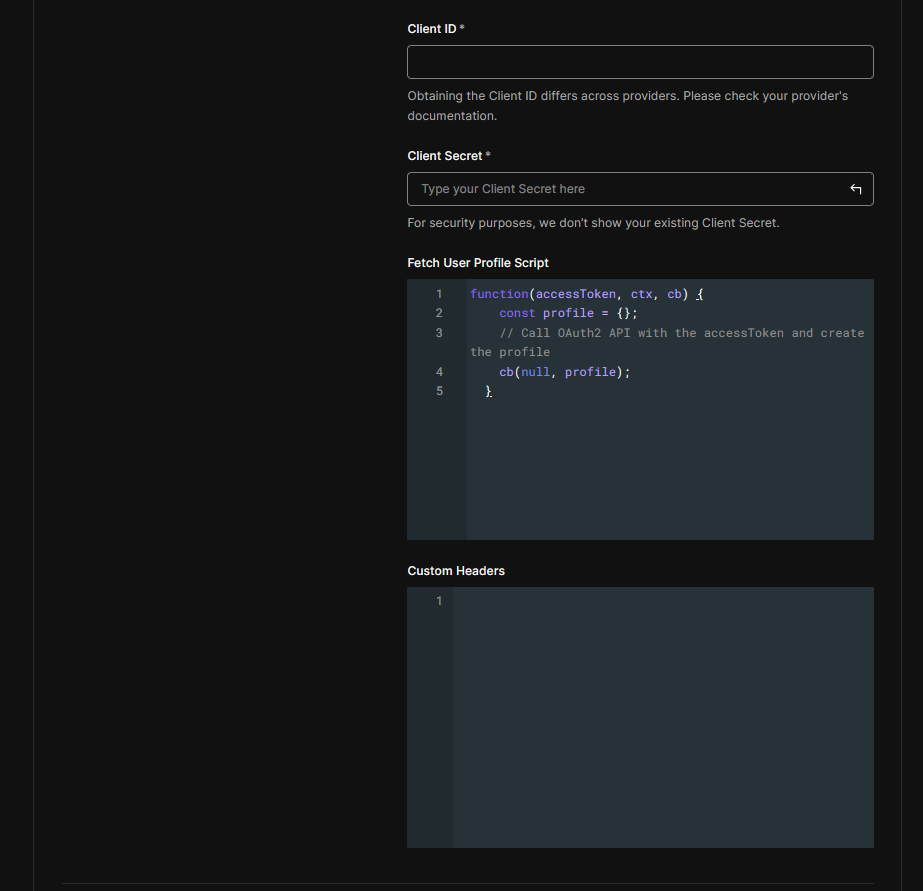
Task: Click the Client ID provider documentation hint
Action: click(x=627, y=106)
